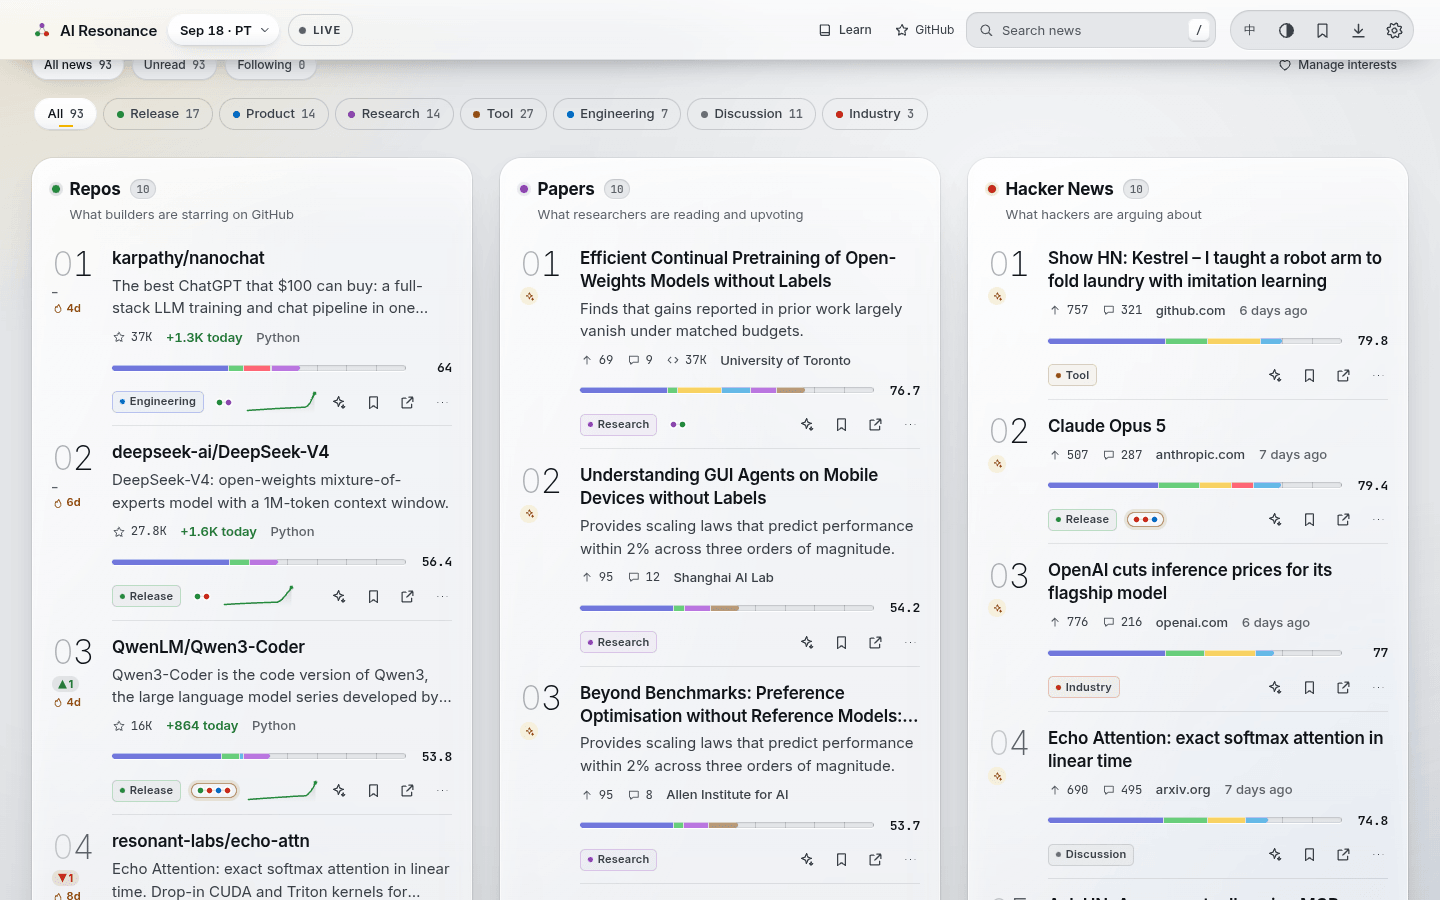Image resolution: width=1440 pixels, height=900 pixels.
Task: Switch language with the 中 toggle
Action: (1250, 30)
